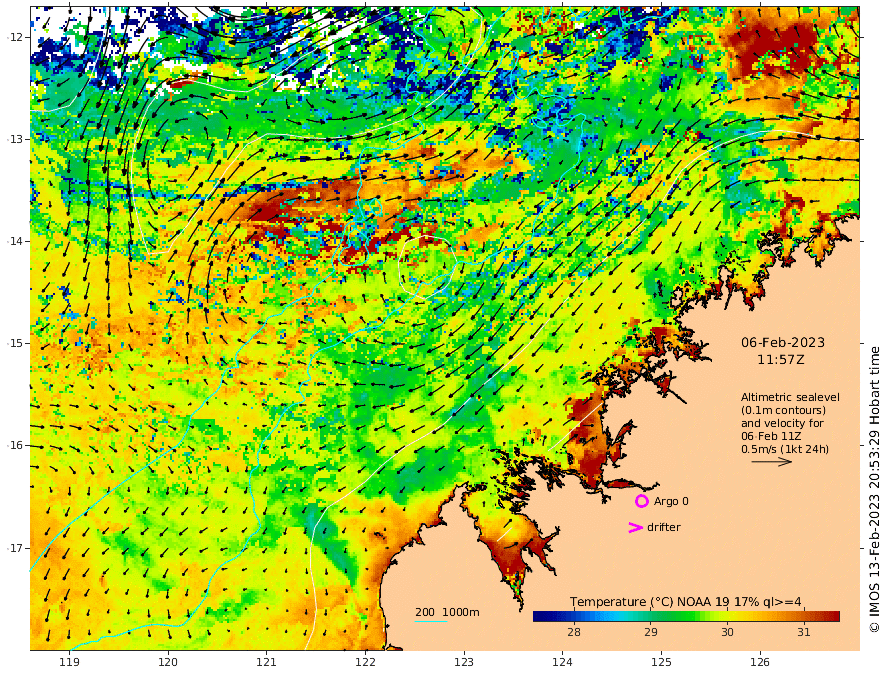The height and width of the screenshot is (680, 880).
Task: Click longitude label 124
Action: (563, 662)
